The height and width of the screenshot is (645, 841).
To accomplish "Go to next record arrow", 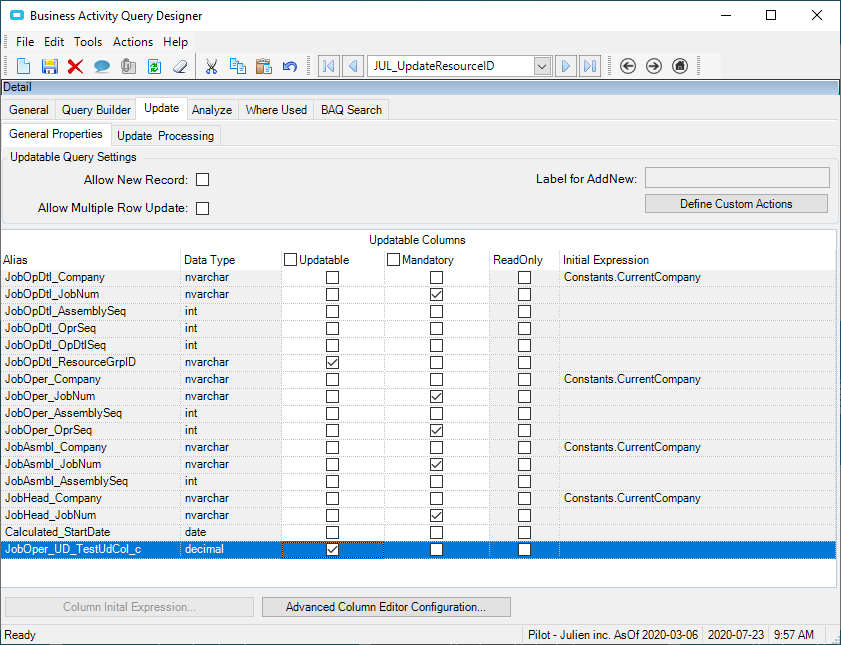I will (x=566, y=66).
